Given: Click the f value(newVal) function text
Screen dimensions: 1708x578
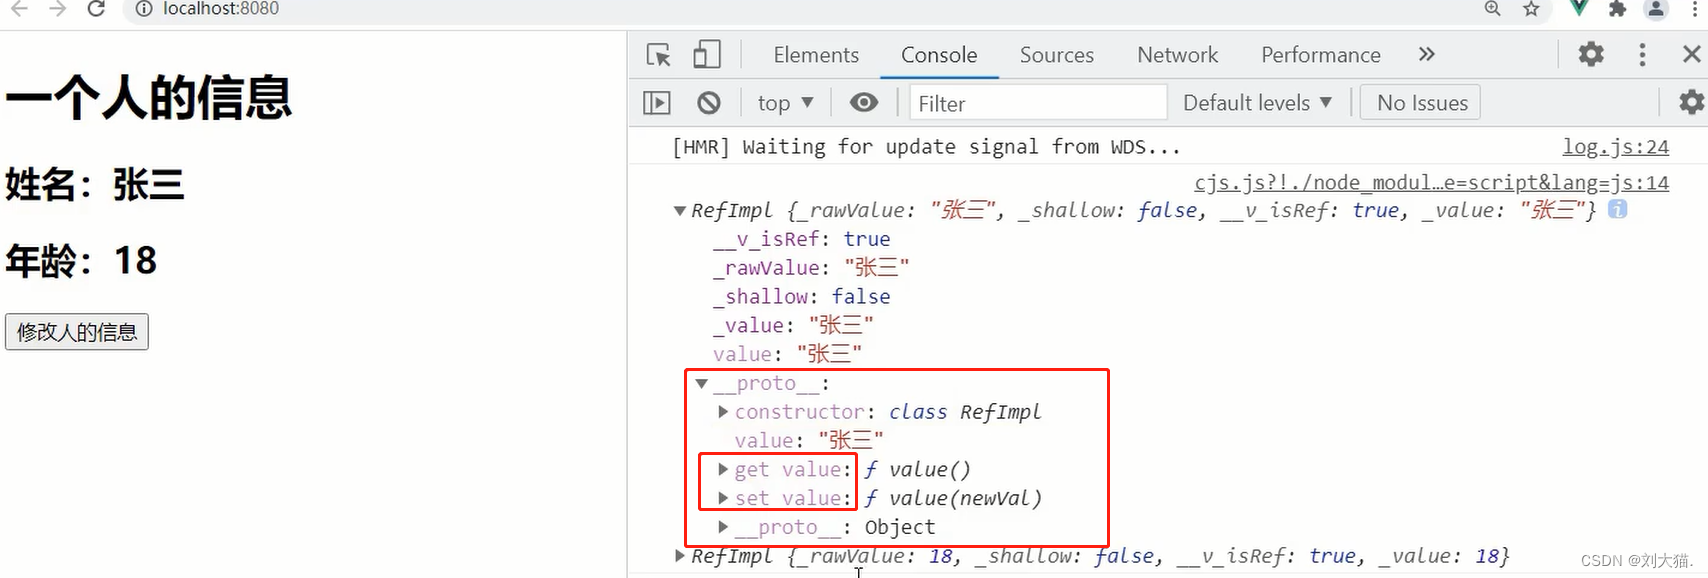Looking at the screenshot, I should click(953, 498).
